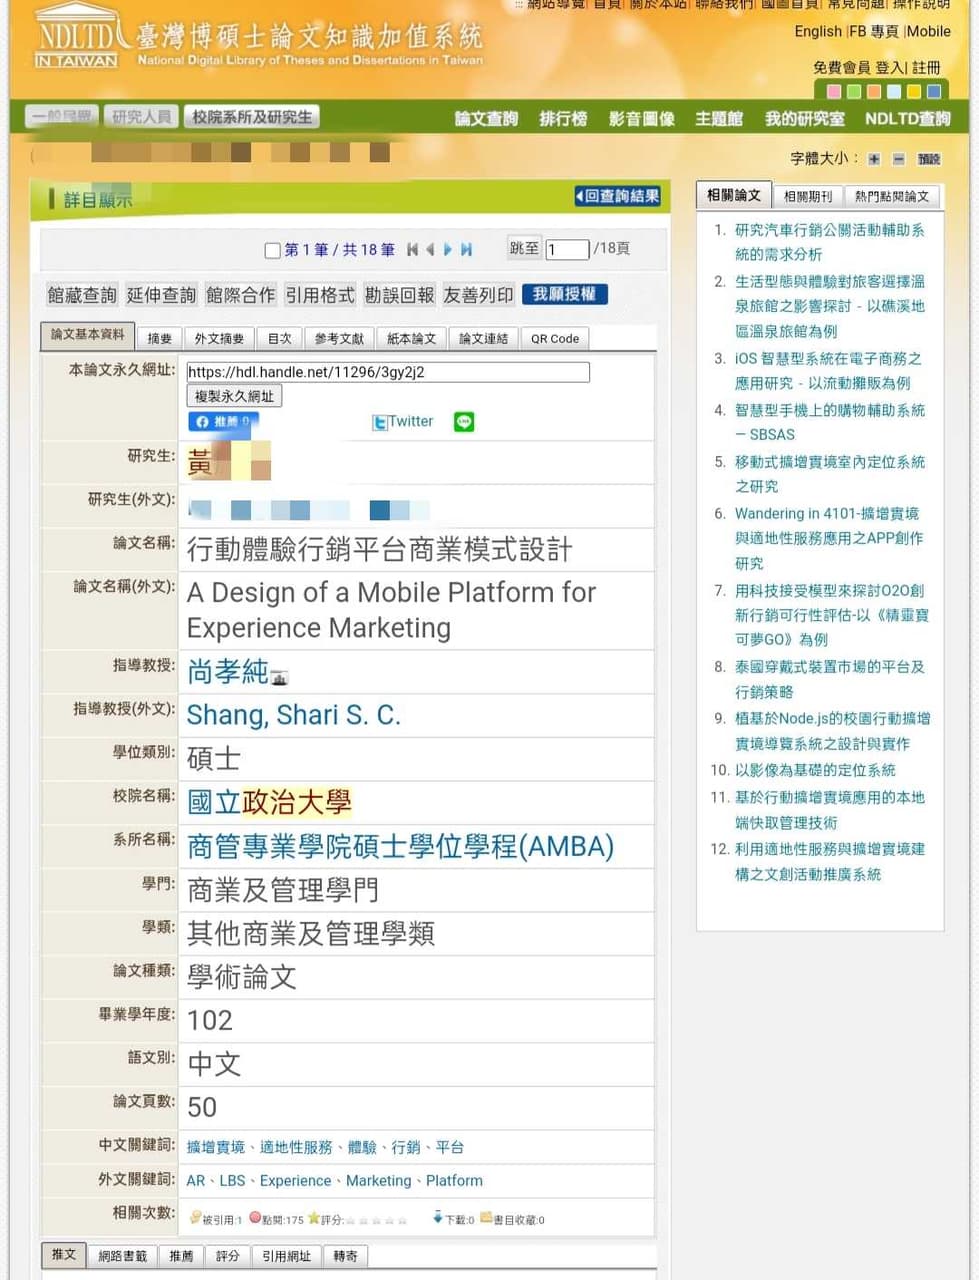Open the 排行榜 menu item
The width and height of the screenshot is (979, 1280).
point(563,119)
